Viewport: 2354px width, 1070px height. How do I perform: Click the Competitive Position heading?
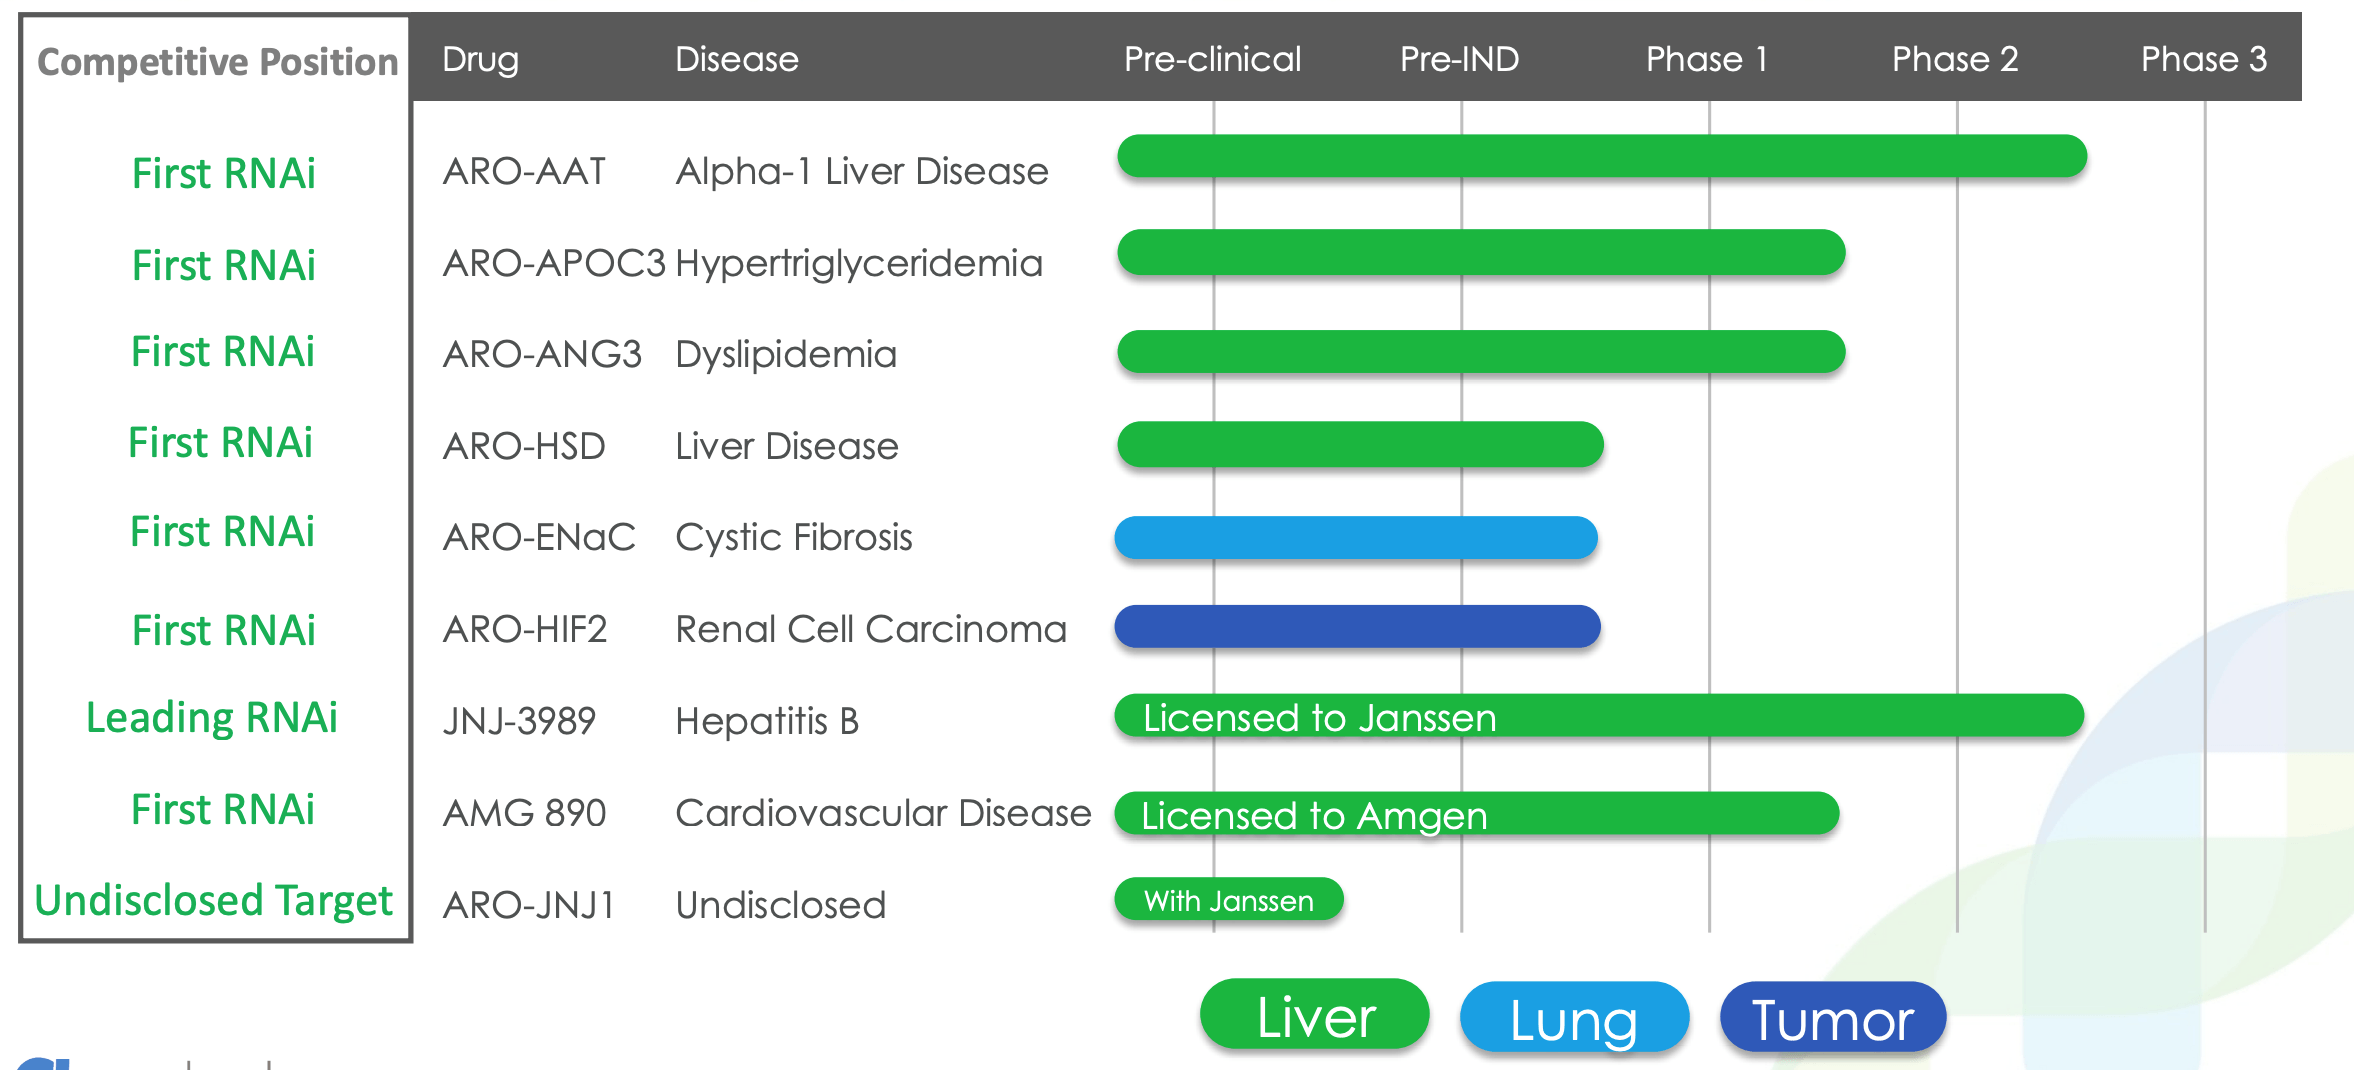(x=217, y=62)
